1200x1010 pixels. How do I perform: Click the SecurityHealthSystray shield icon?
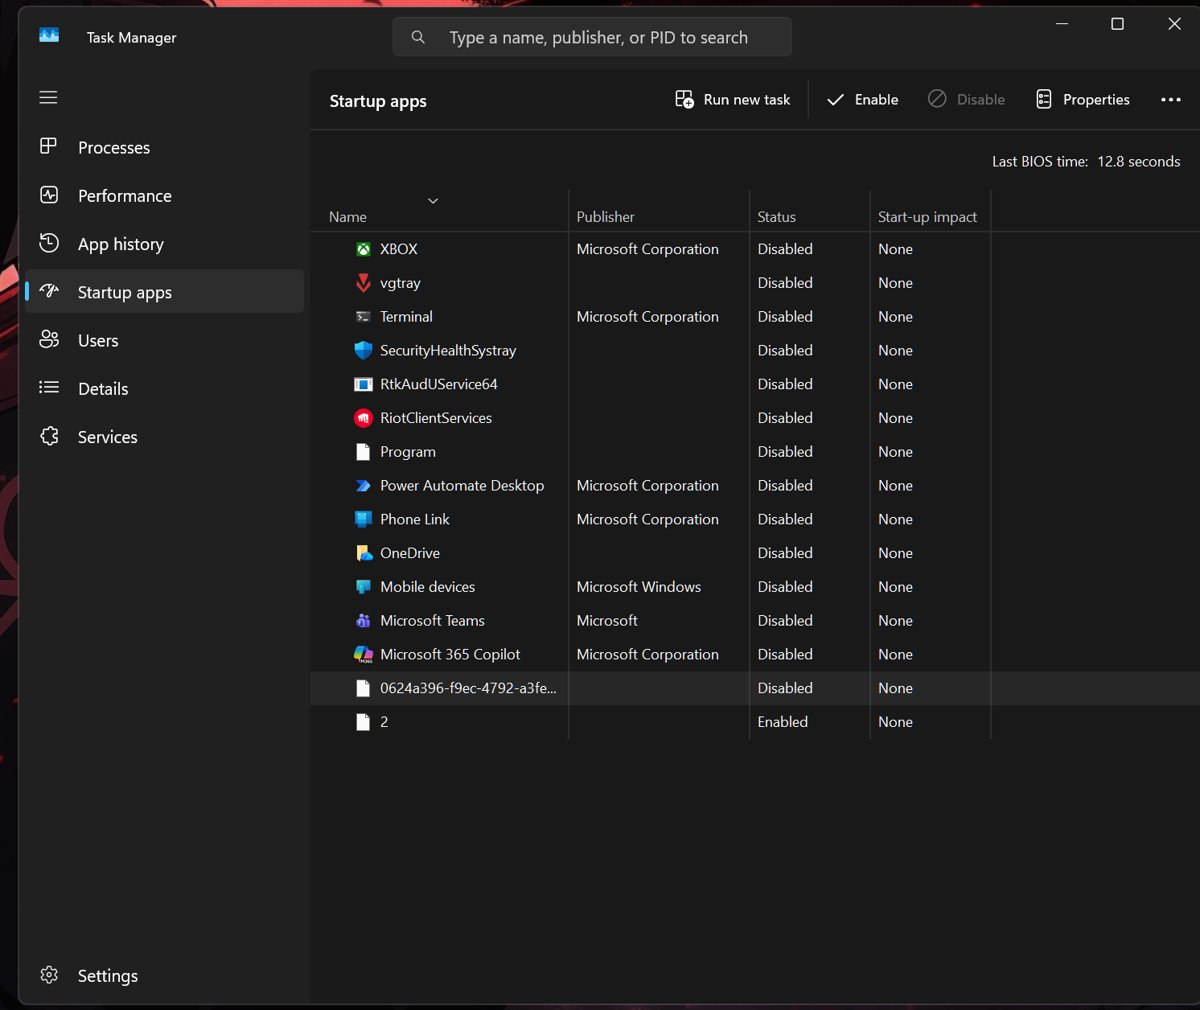point(363,350)
